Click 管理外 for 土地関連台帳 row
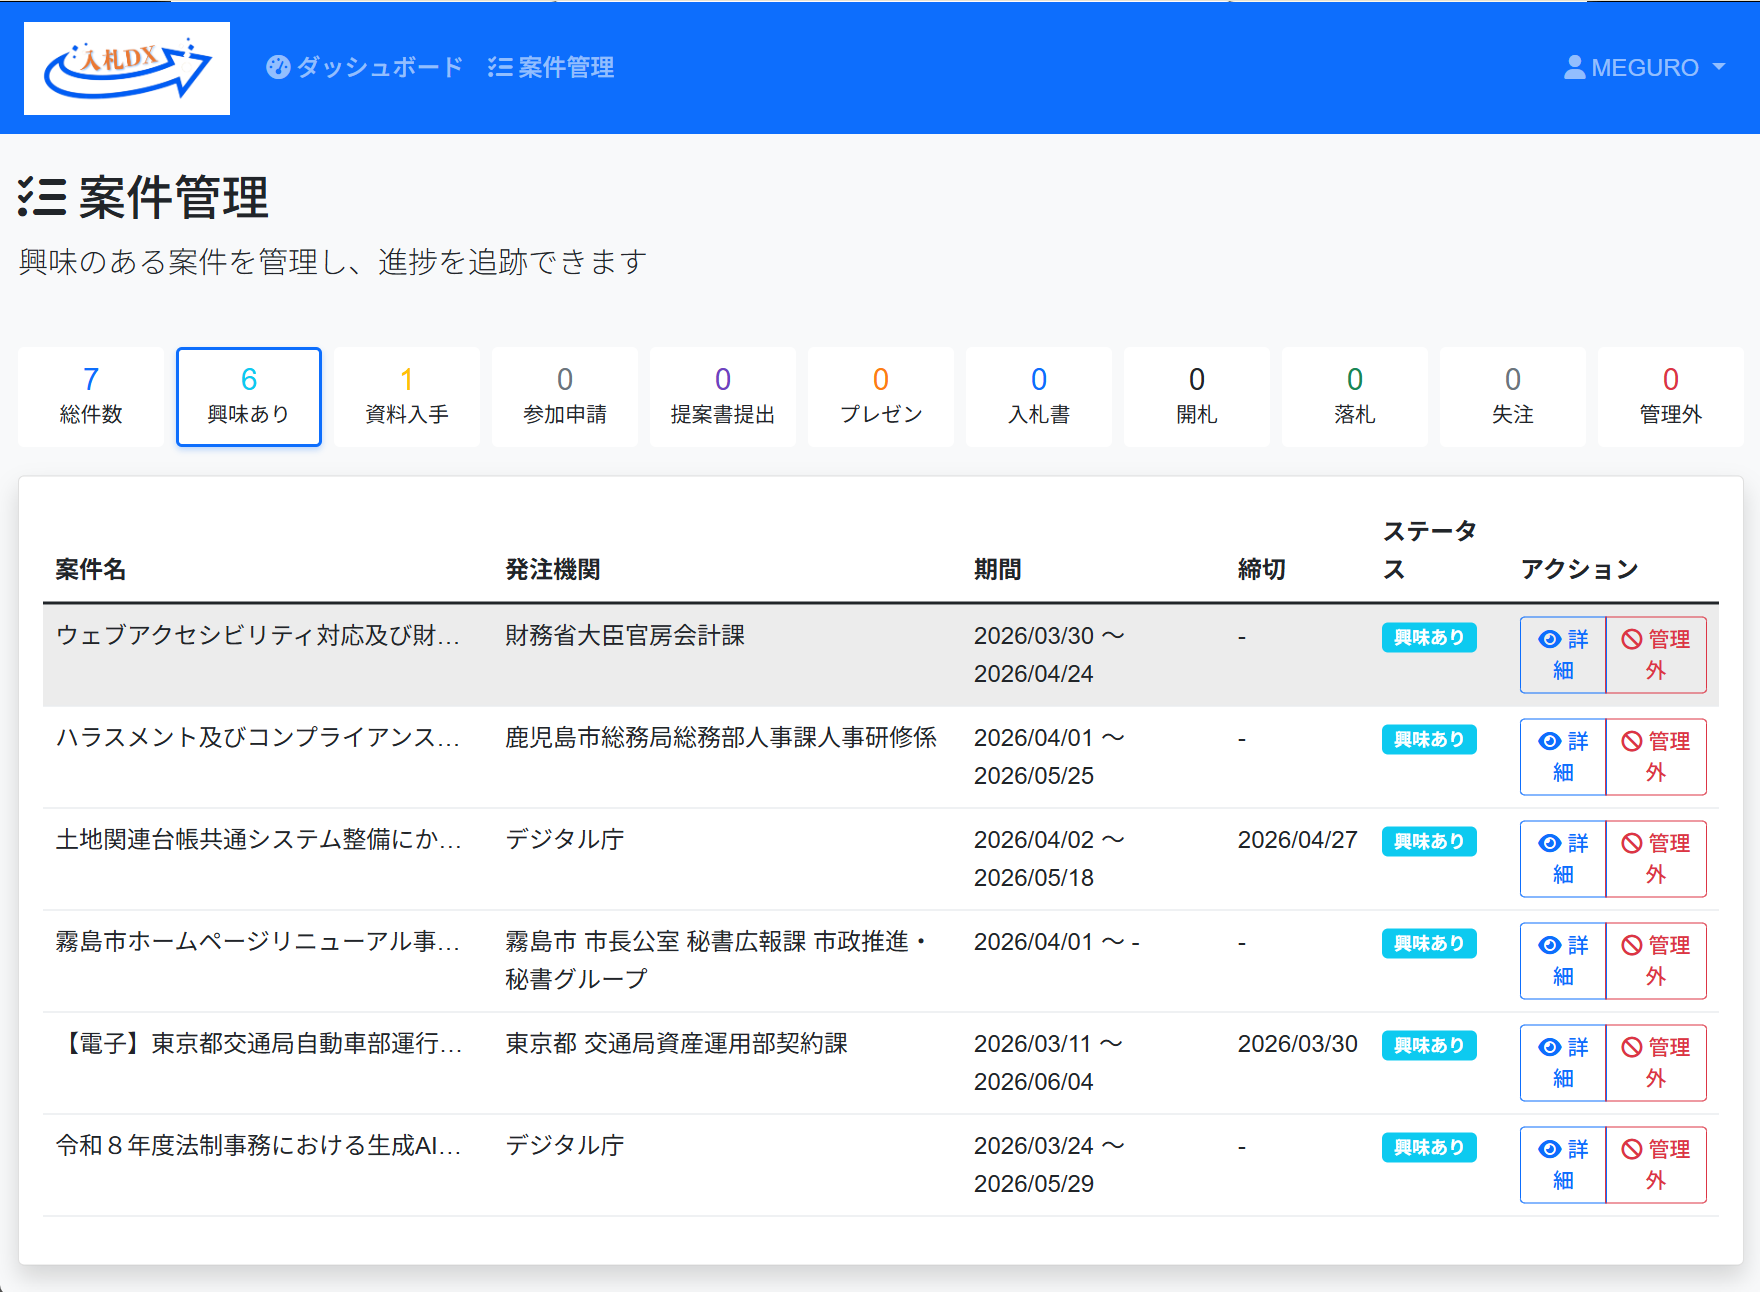This screenshot has height=1292, width=1760. (1656, 859)
